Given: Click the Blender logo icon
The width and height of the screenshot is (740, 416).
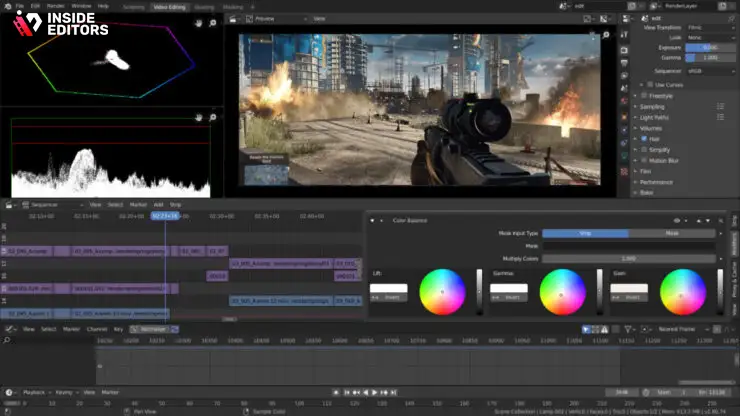Looking at the screenshot, I should pyautogui.click(x=8, y=6).
